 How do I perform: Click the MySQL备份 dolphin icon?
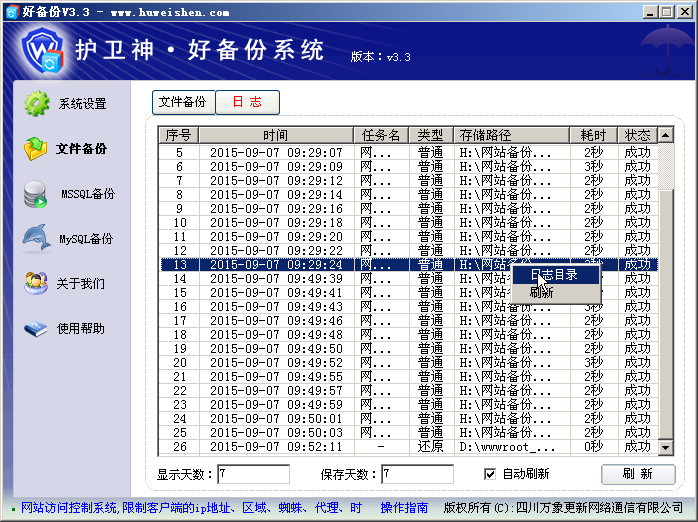tap(37, 238)
